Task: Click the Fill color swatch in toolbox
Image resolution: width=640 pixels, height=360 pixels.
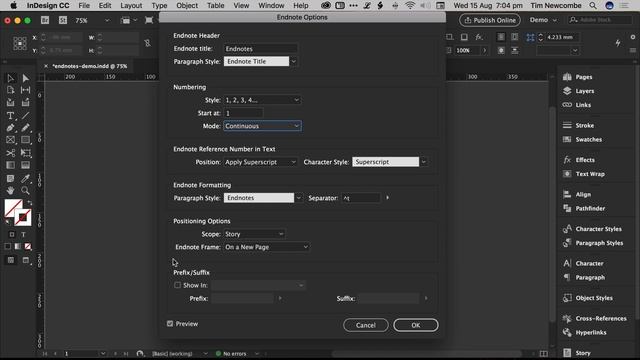Action: 13,207
